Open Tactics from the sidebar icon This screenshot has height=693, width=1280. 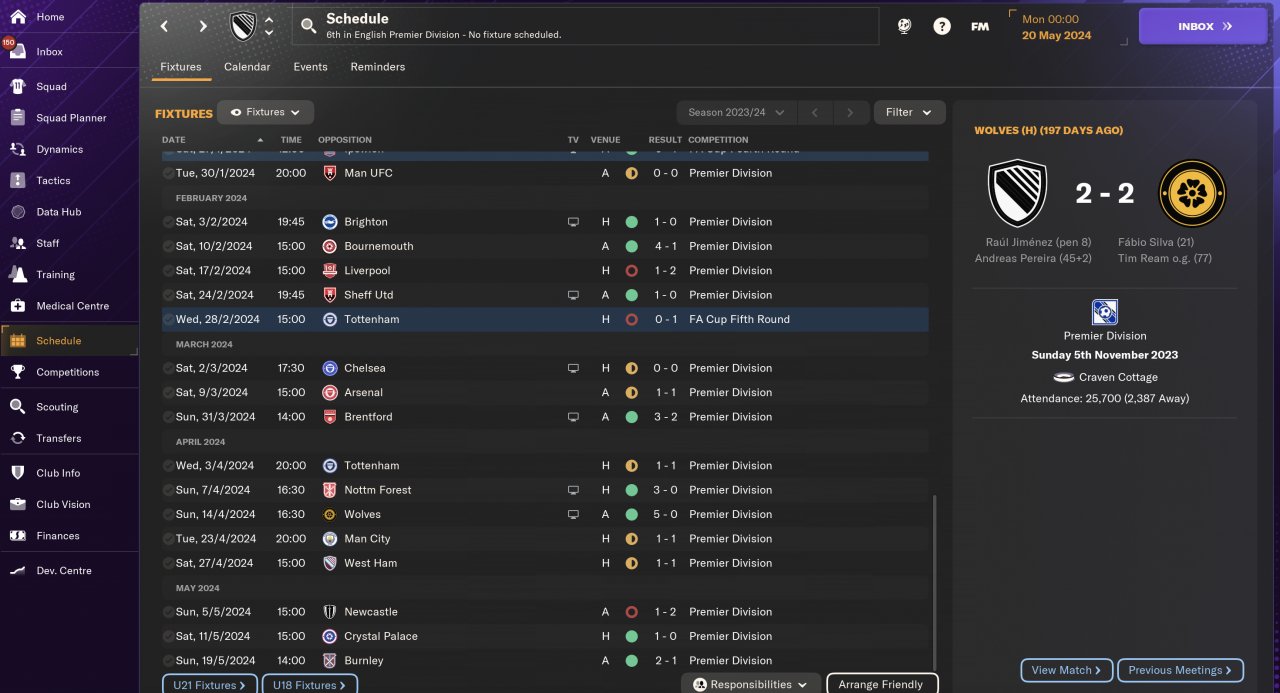(x=17, y=181)
